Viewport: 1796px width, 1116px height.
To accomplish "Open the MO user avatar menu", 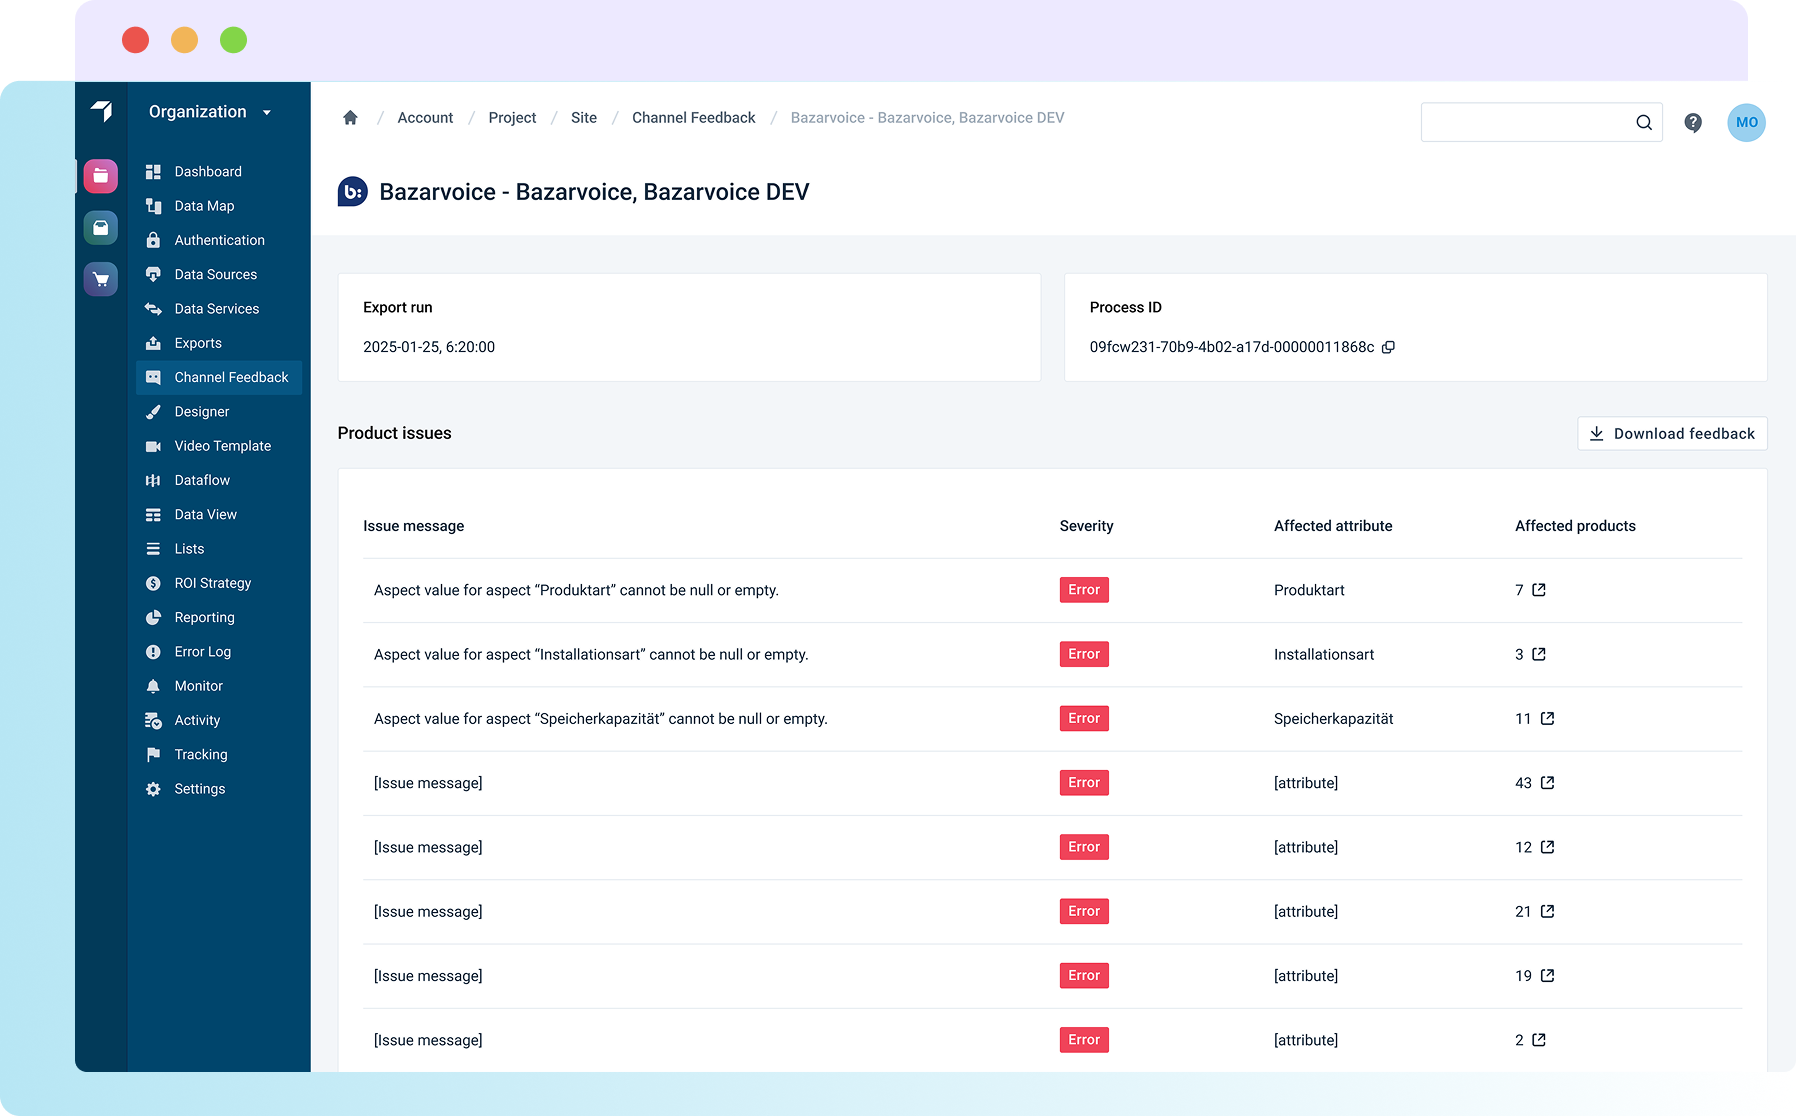I will [1747, 122].
